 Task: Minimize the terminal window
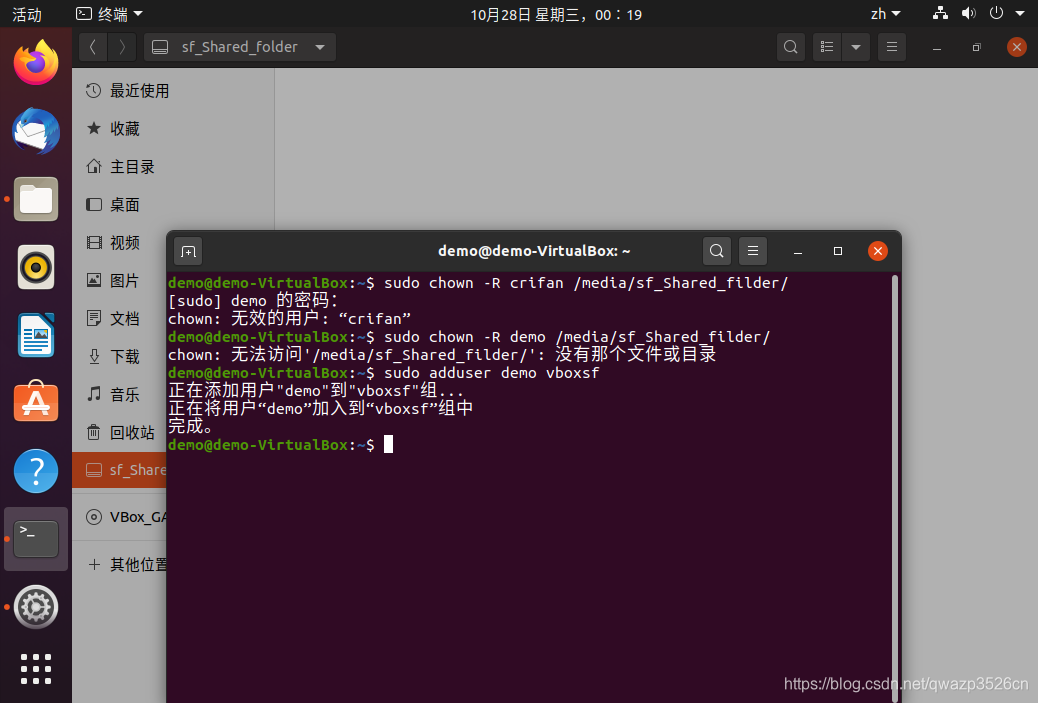798,252
